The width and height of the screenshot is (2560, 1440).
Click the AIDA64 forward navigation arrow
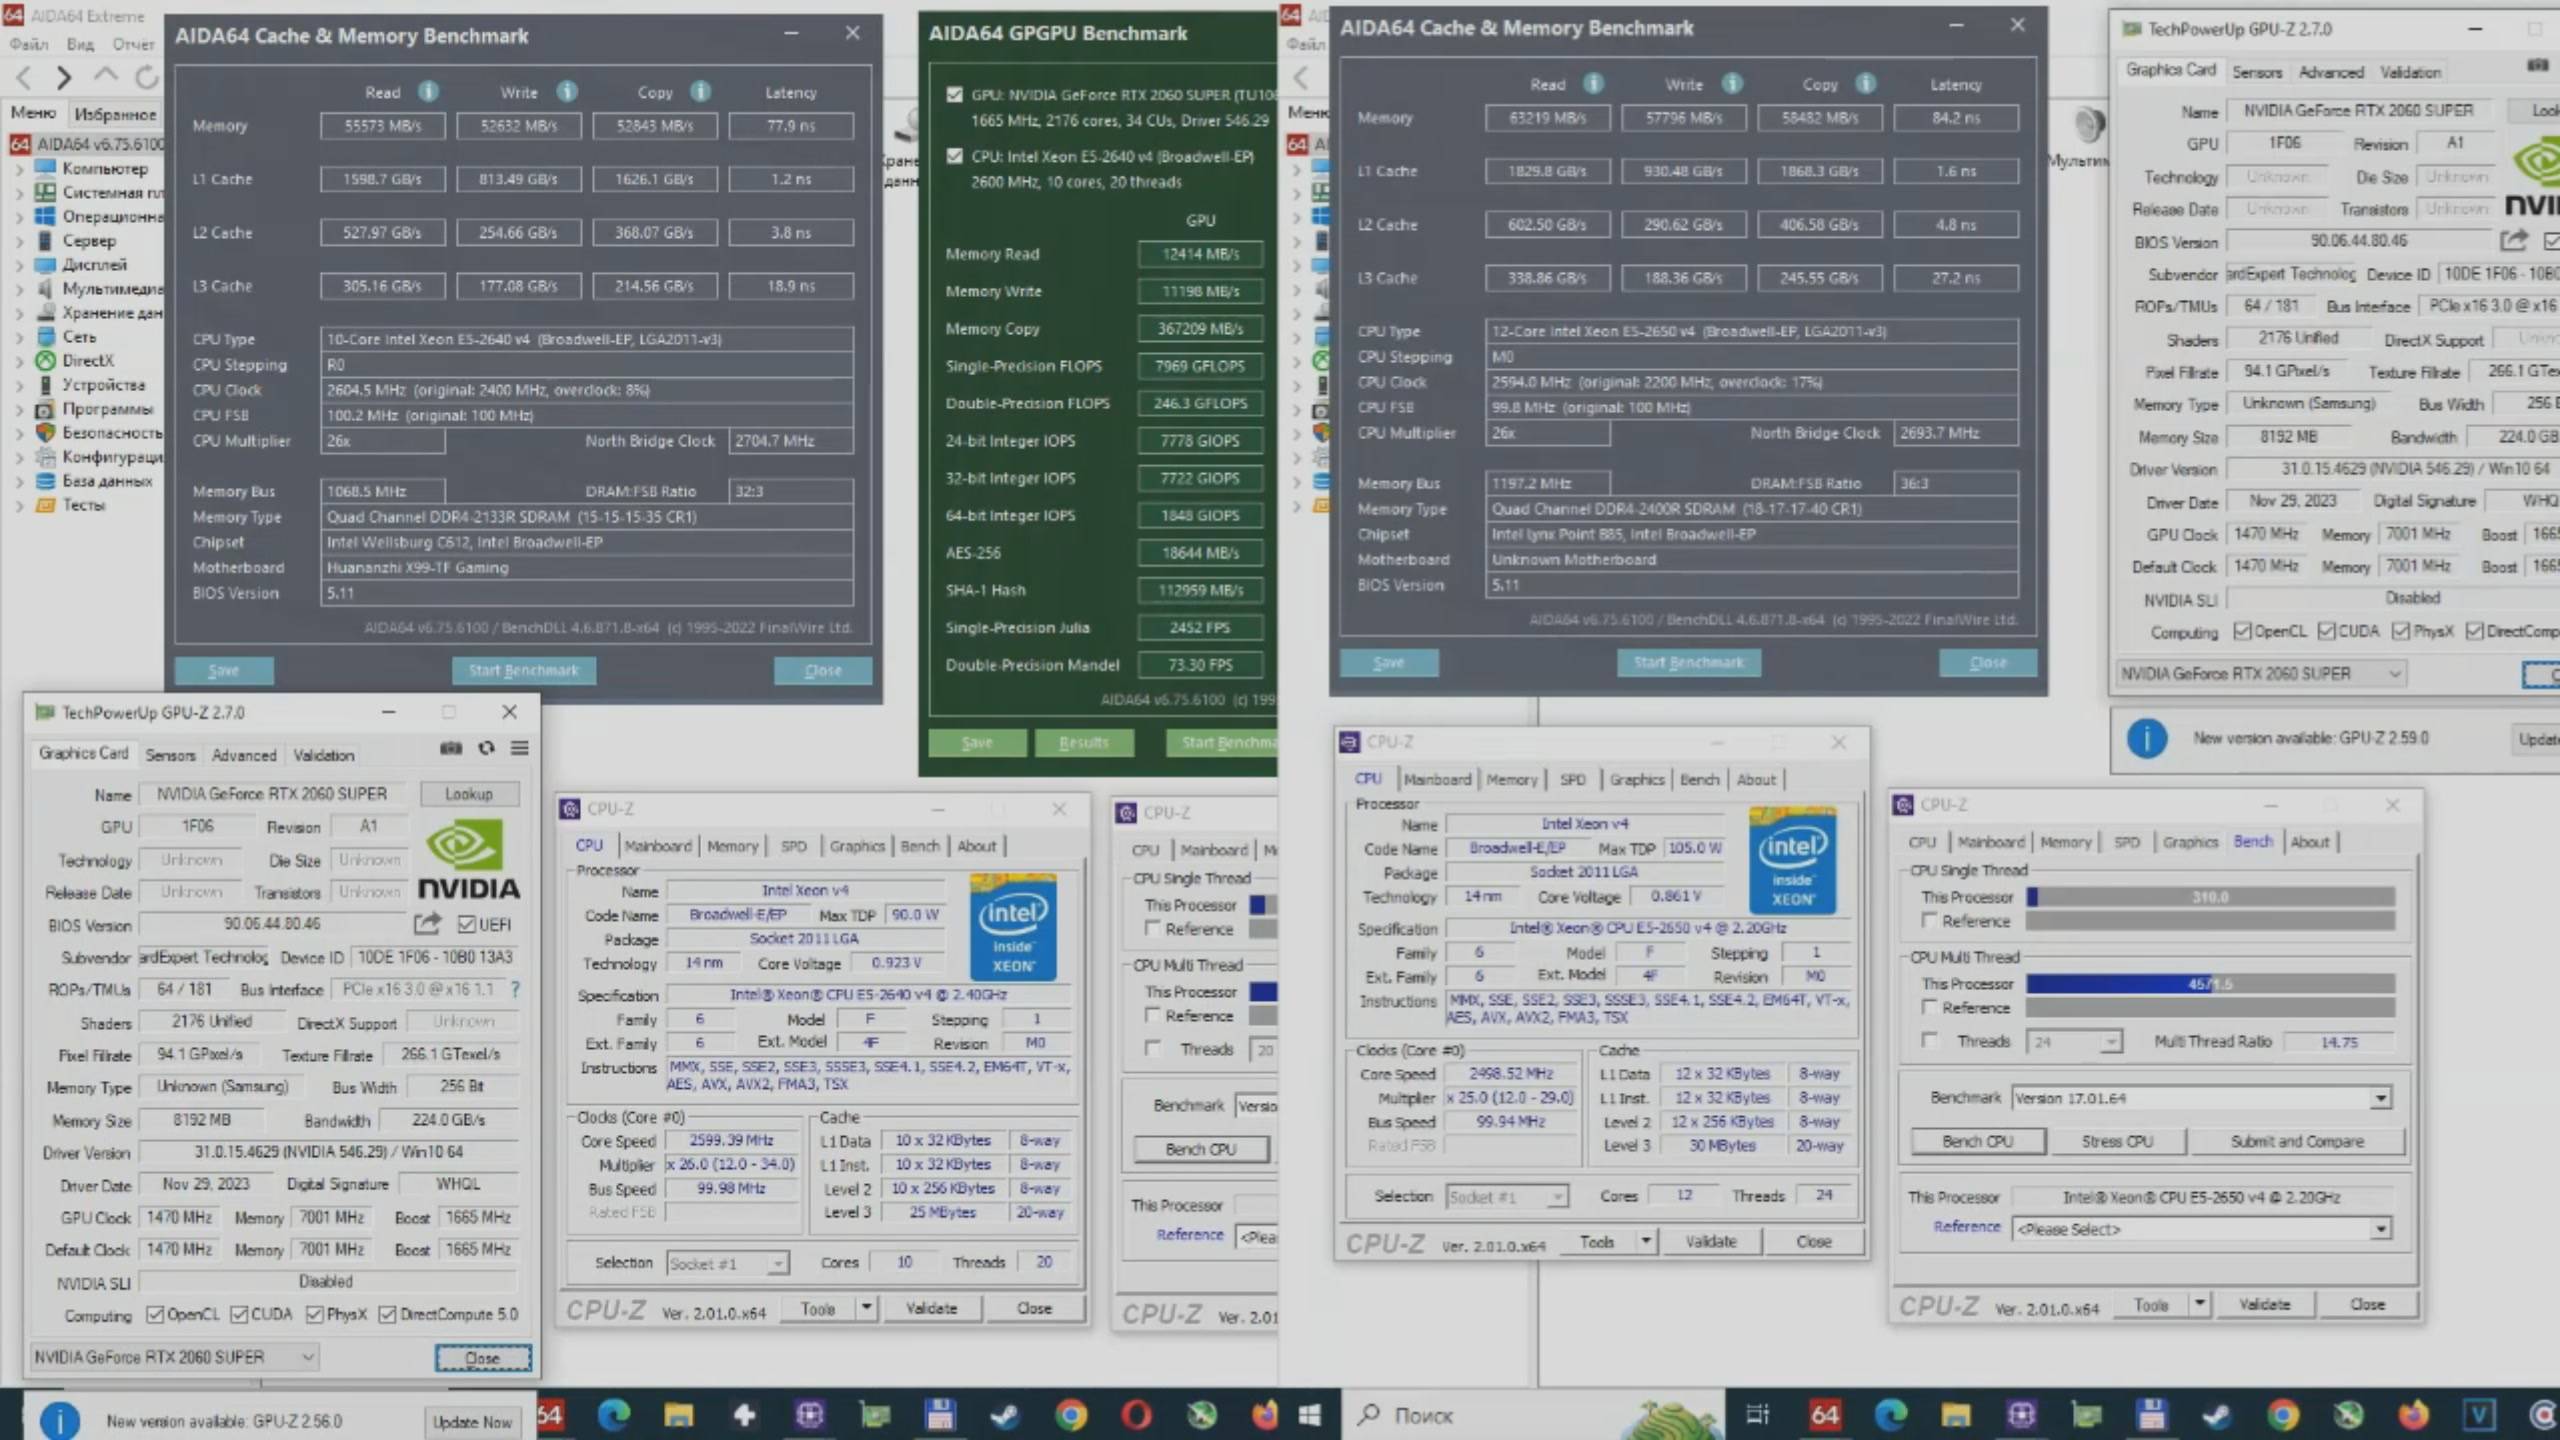[64, 77]
